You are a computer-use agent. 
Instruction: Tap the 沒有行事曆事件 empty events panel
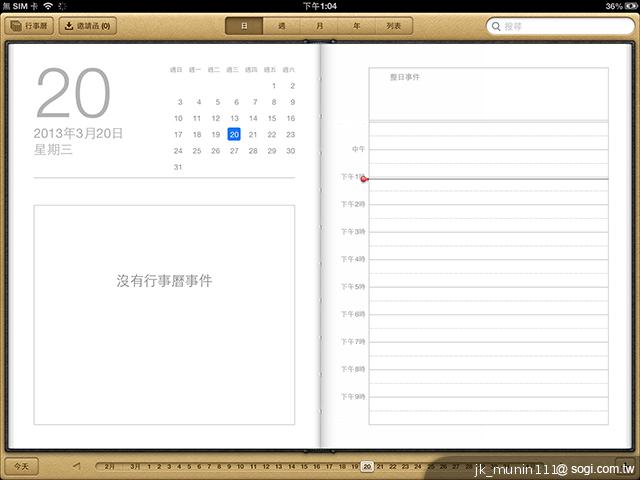[164, 315]
